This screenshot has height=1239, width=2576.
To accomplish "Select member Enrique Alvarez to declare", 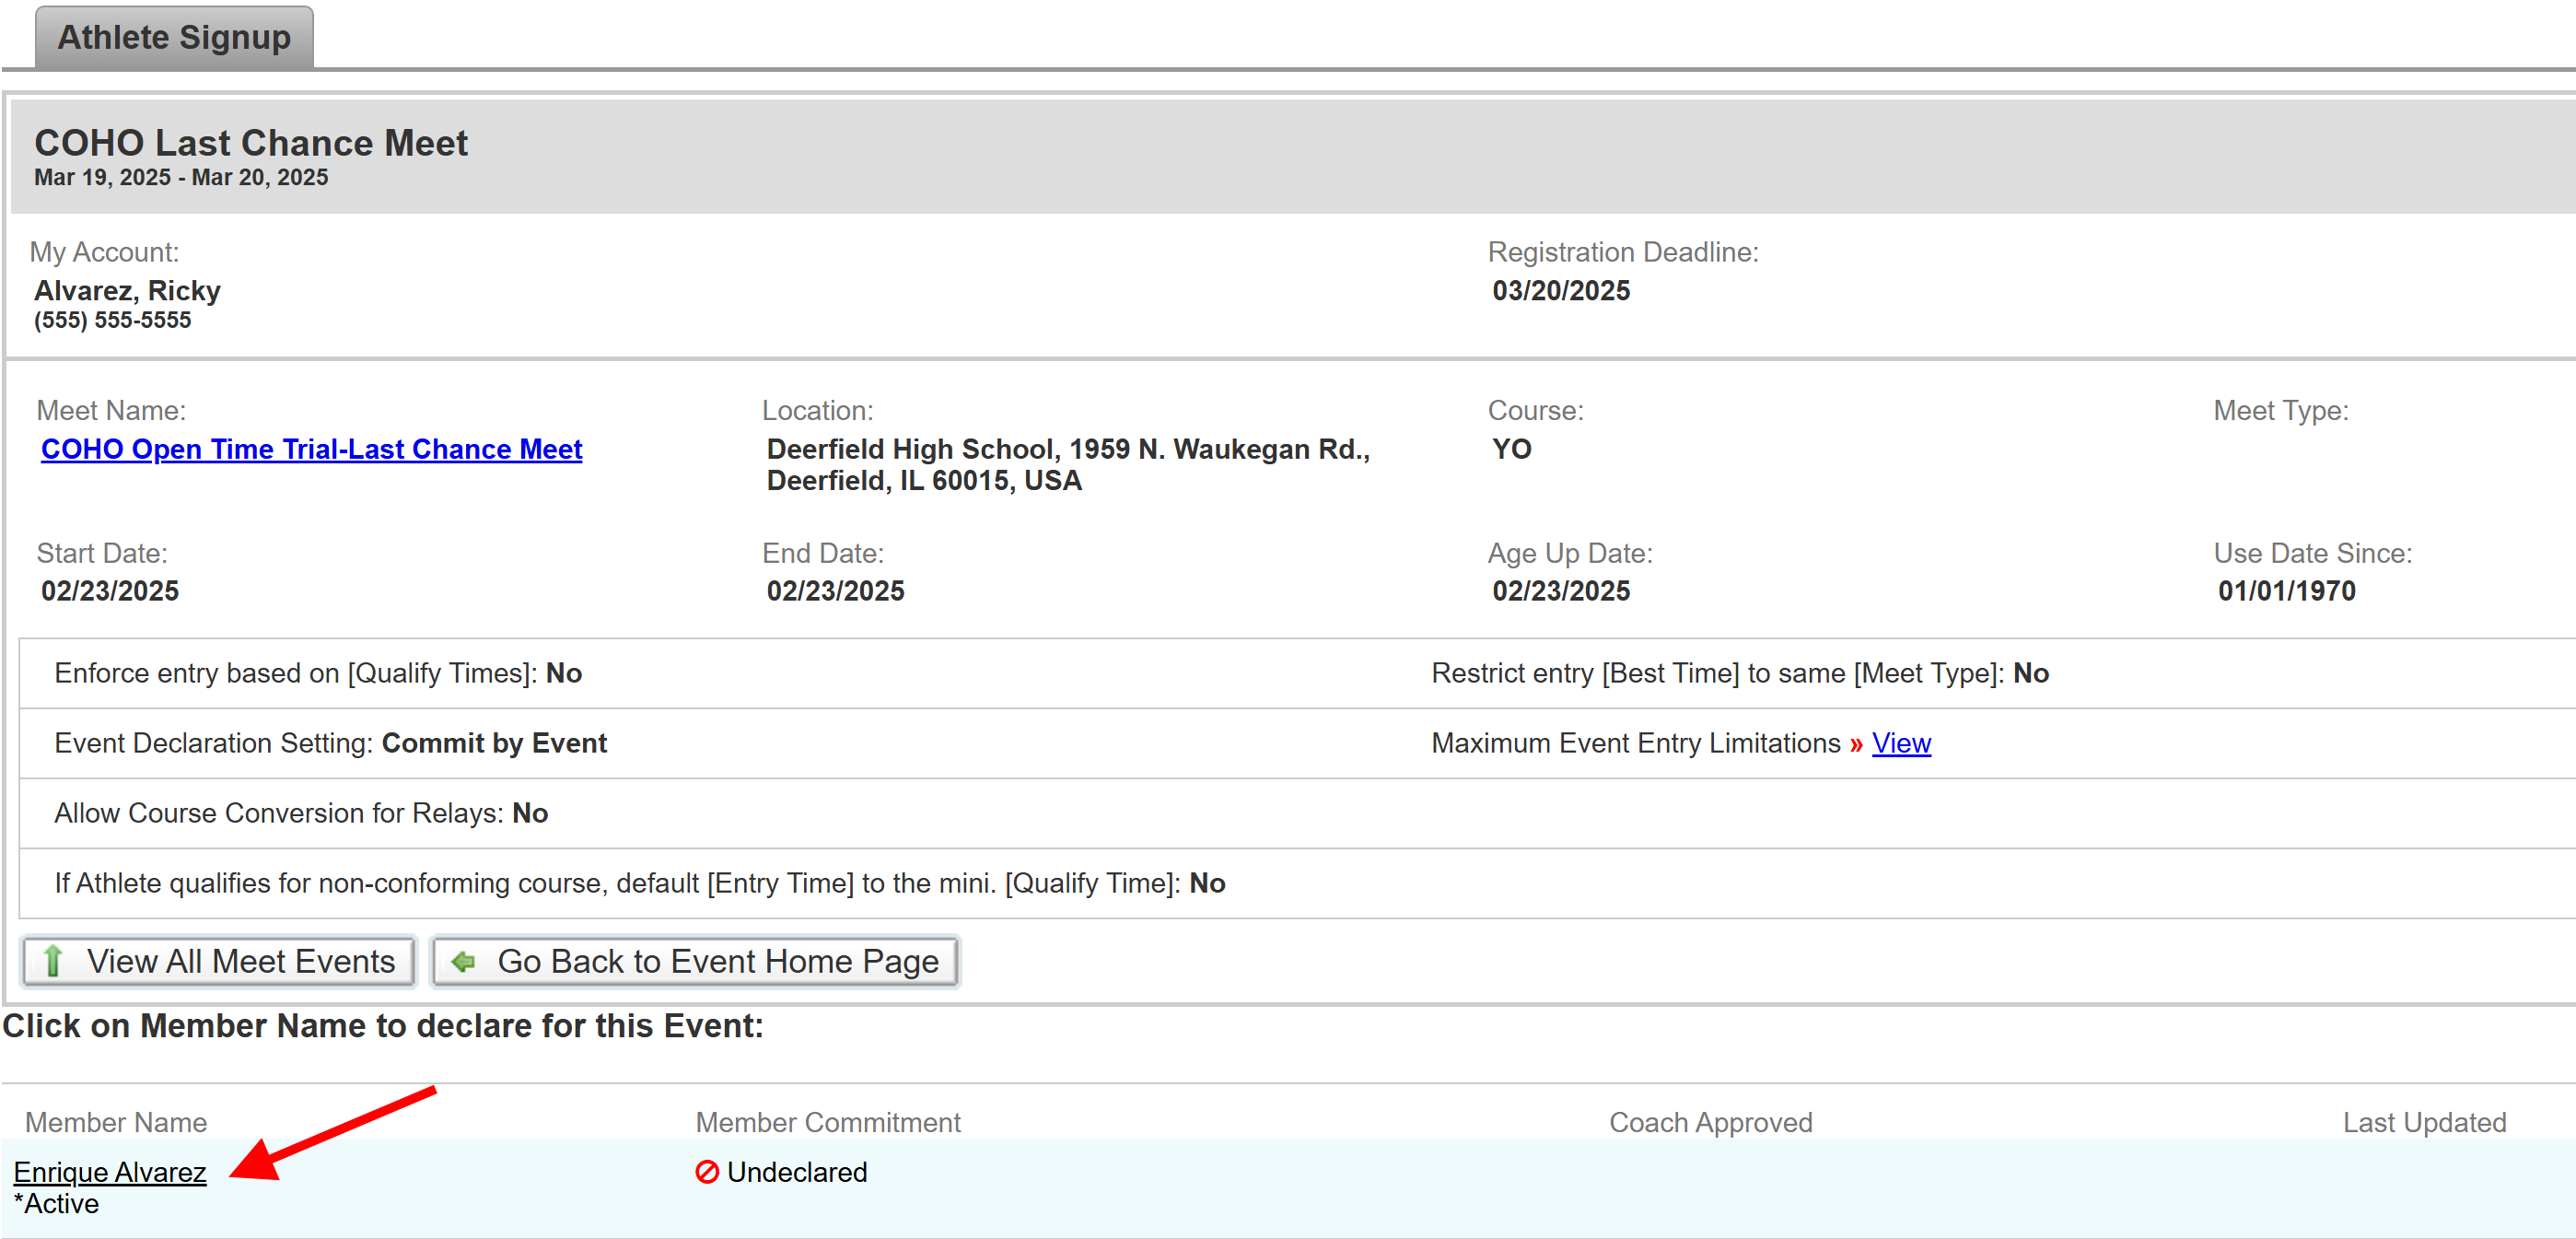I will (x=110, y=1172).
